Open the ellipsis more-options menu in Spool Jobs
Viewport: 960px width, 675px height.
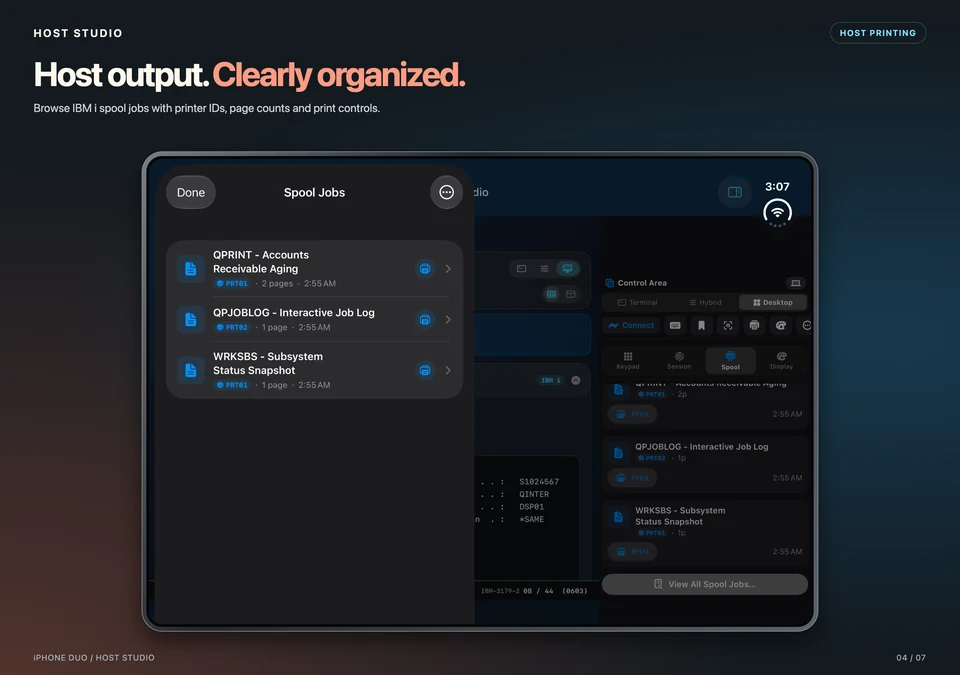pos(446,192)
